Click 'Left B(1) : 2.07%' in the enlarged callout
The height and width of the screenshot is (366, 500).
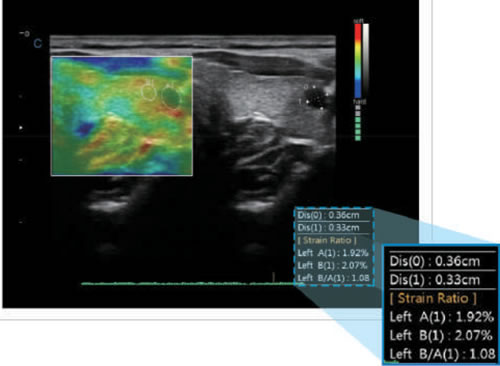(441, 335)
